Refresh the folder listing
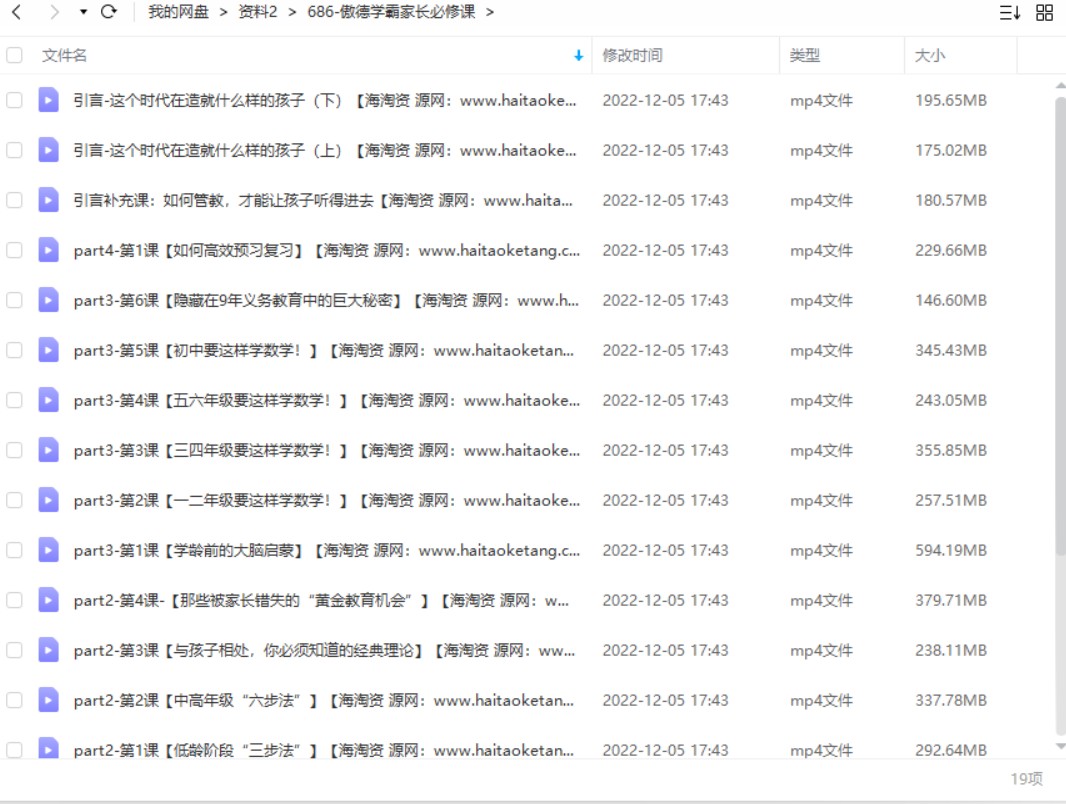Screen dimensions: 1066x804 point(109,12)
